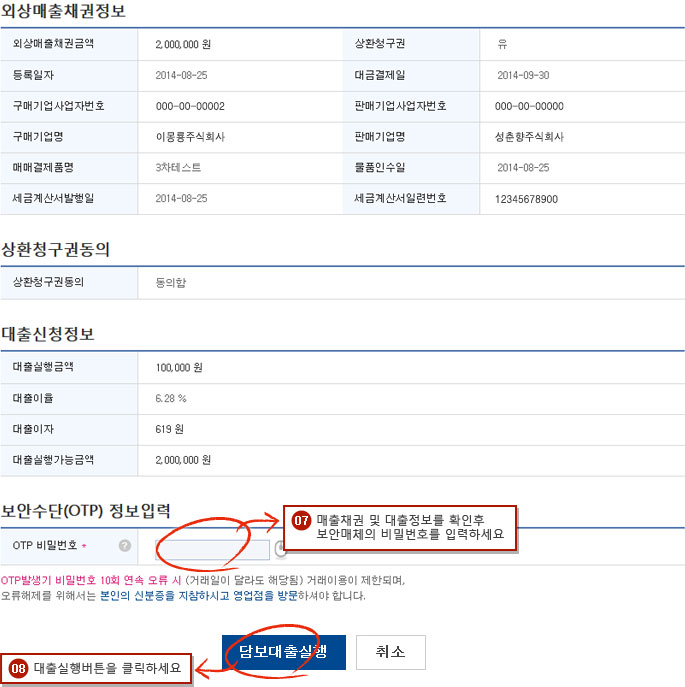Select the 상환청구권 value 유
The image size is (685, 687).
click(x=502, y=44)
